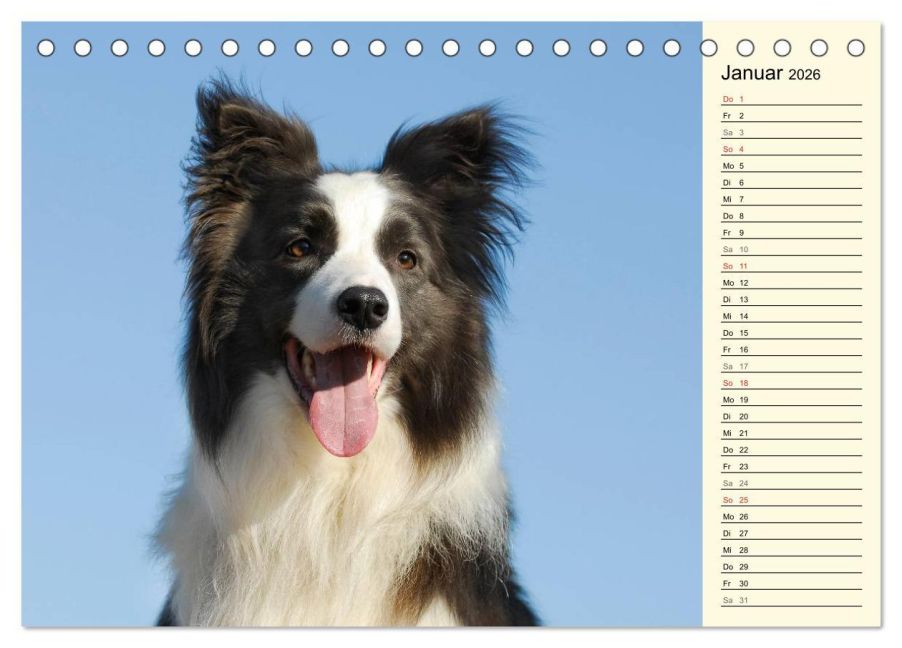
Task: Select the So 18 date row
Action: [x=791, y=383]
